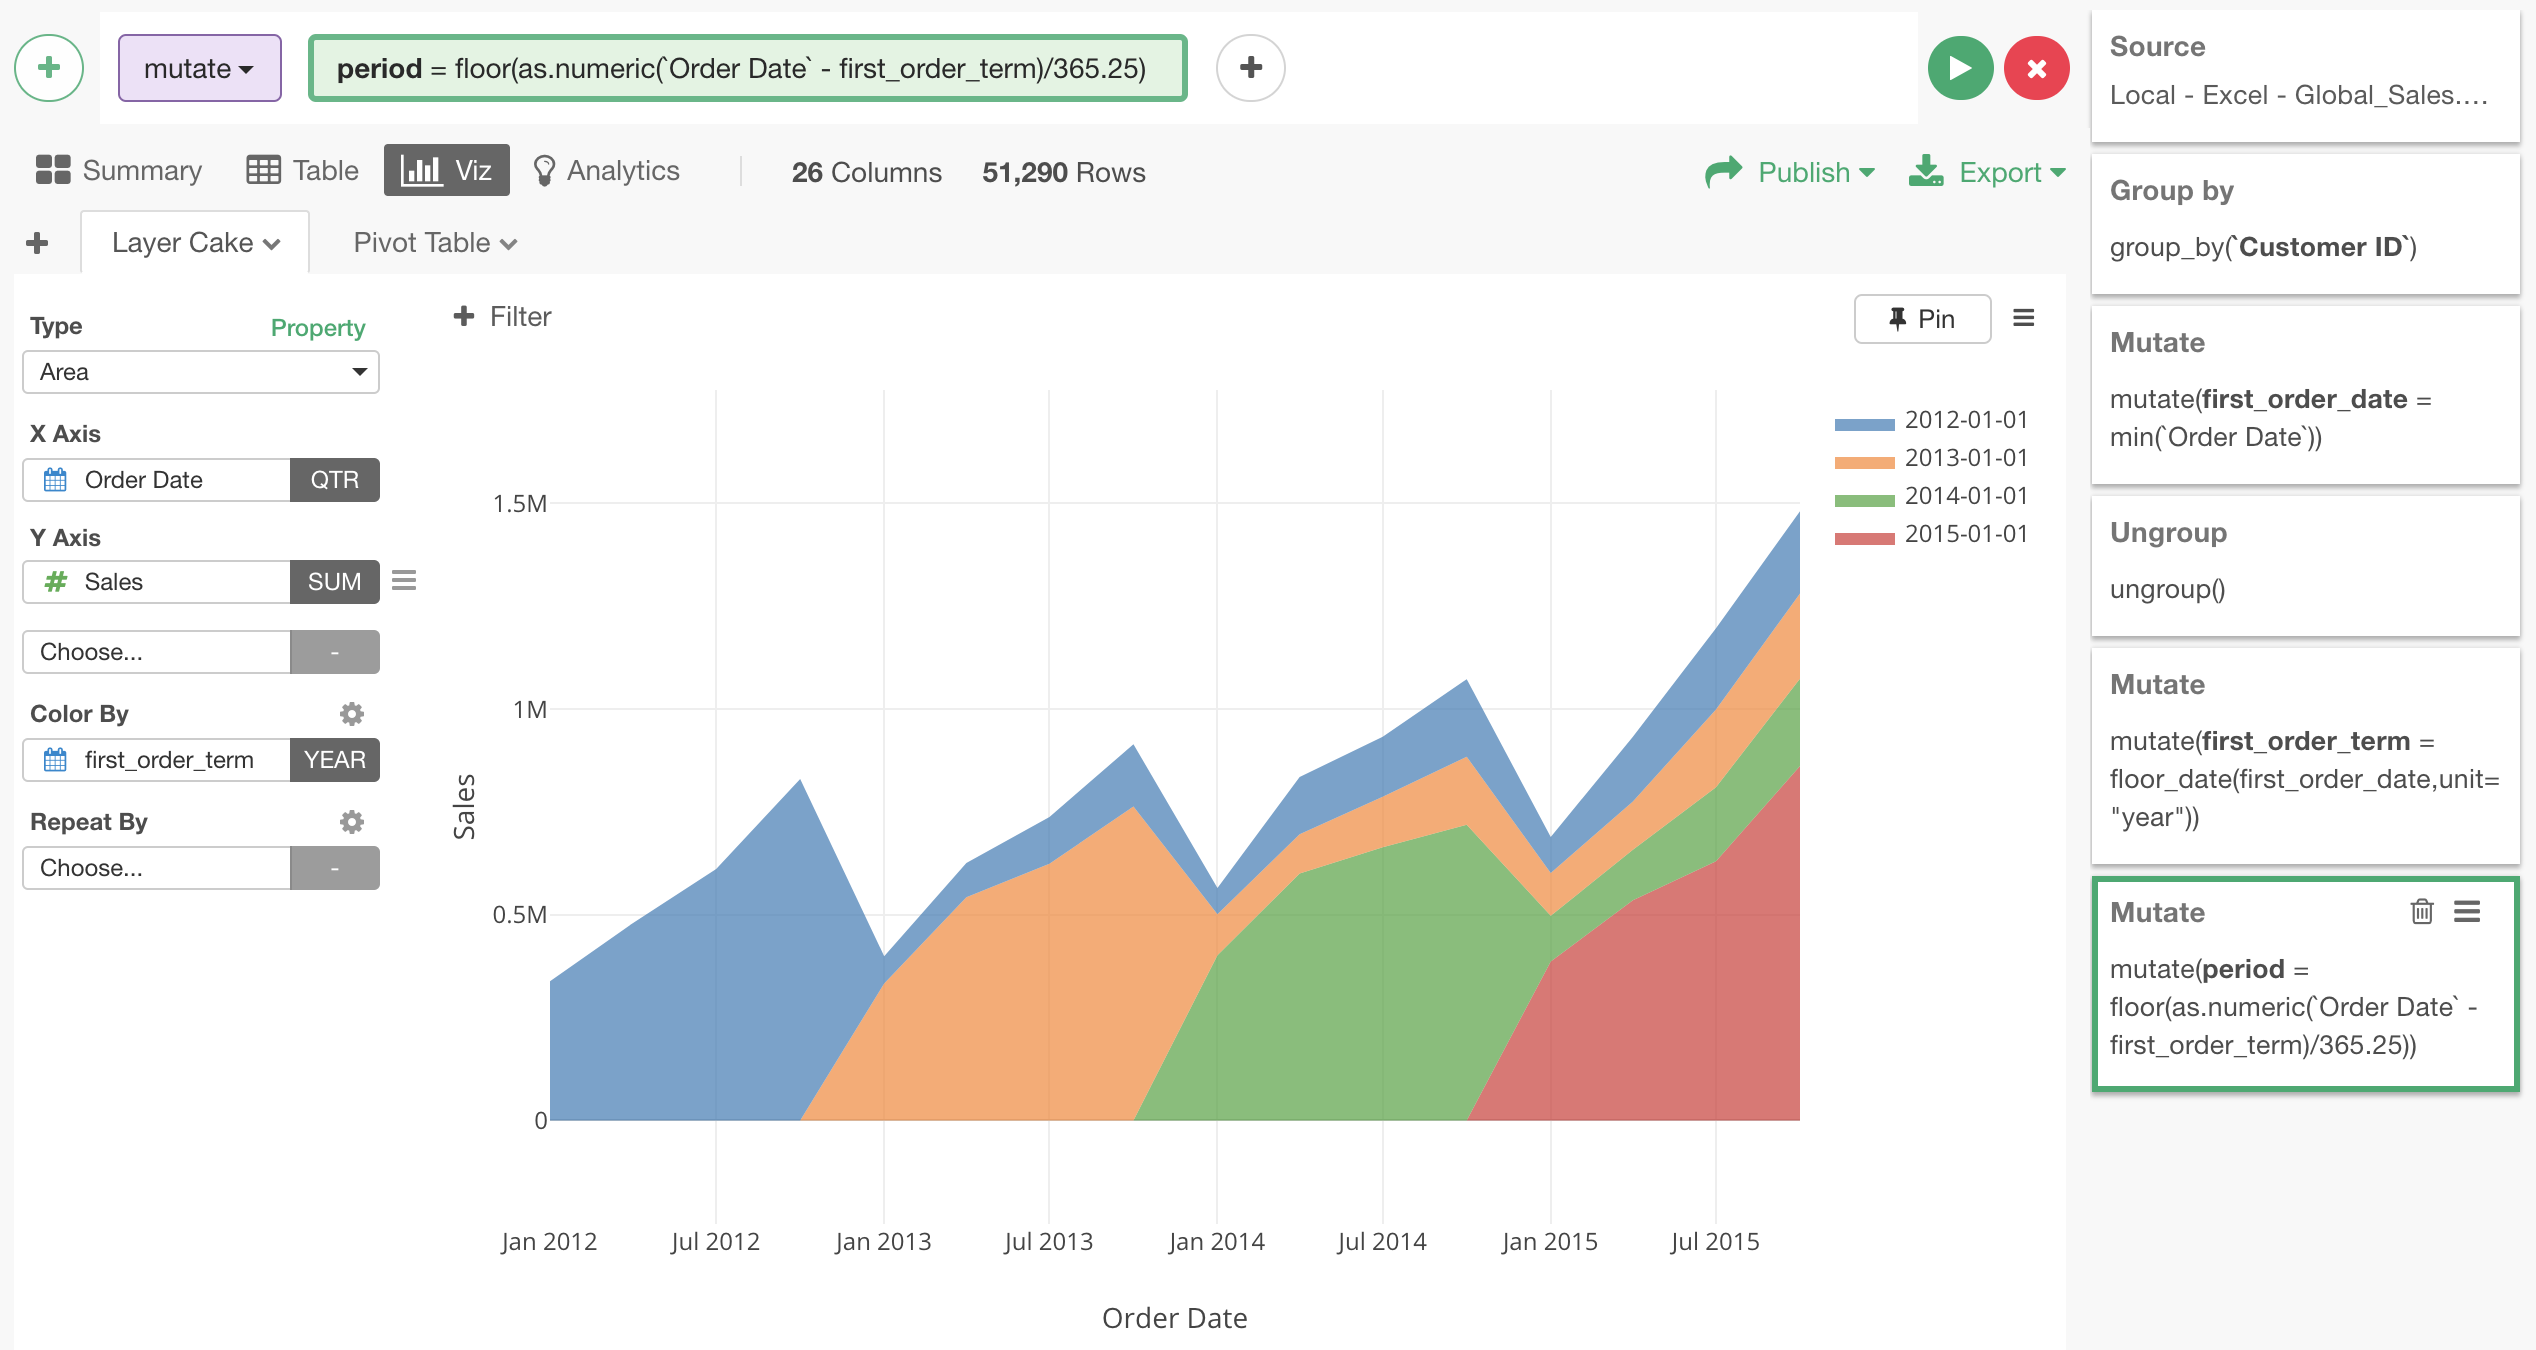Open the mutate command dropdown

coord(199,68)
